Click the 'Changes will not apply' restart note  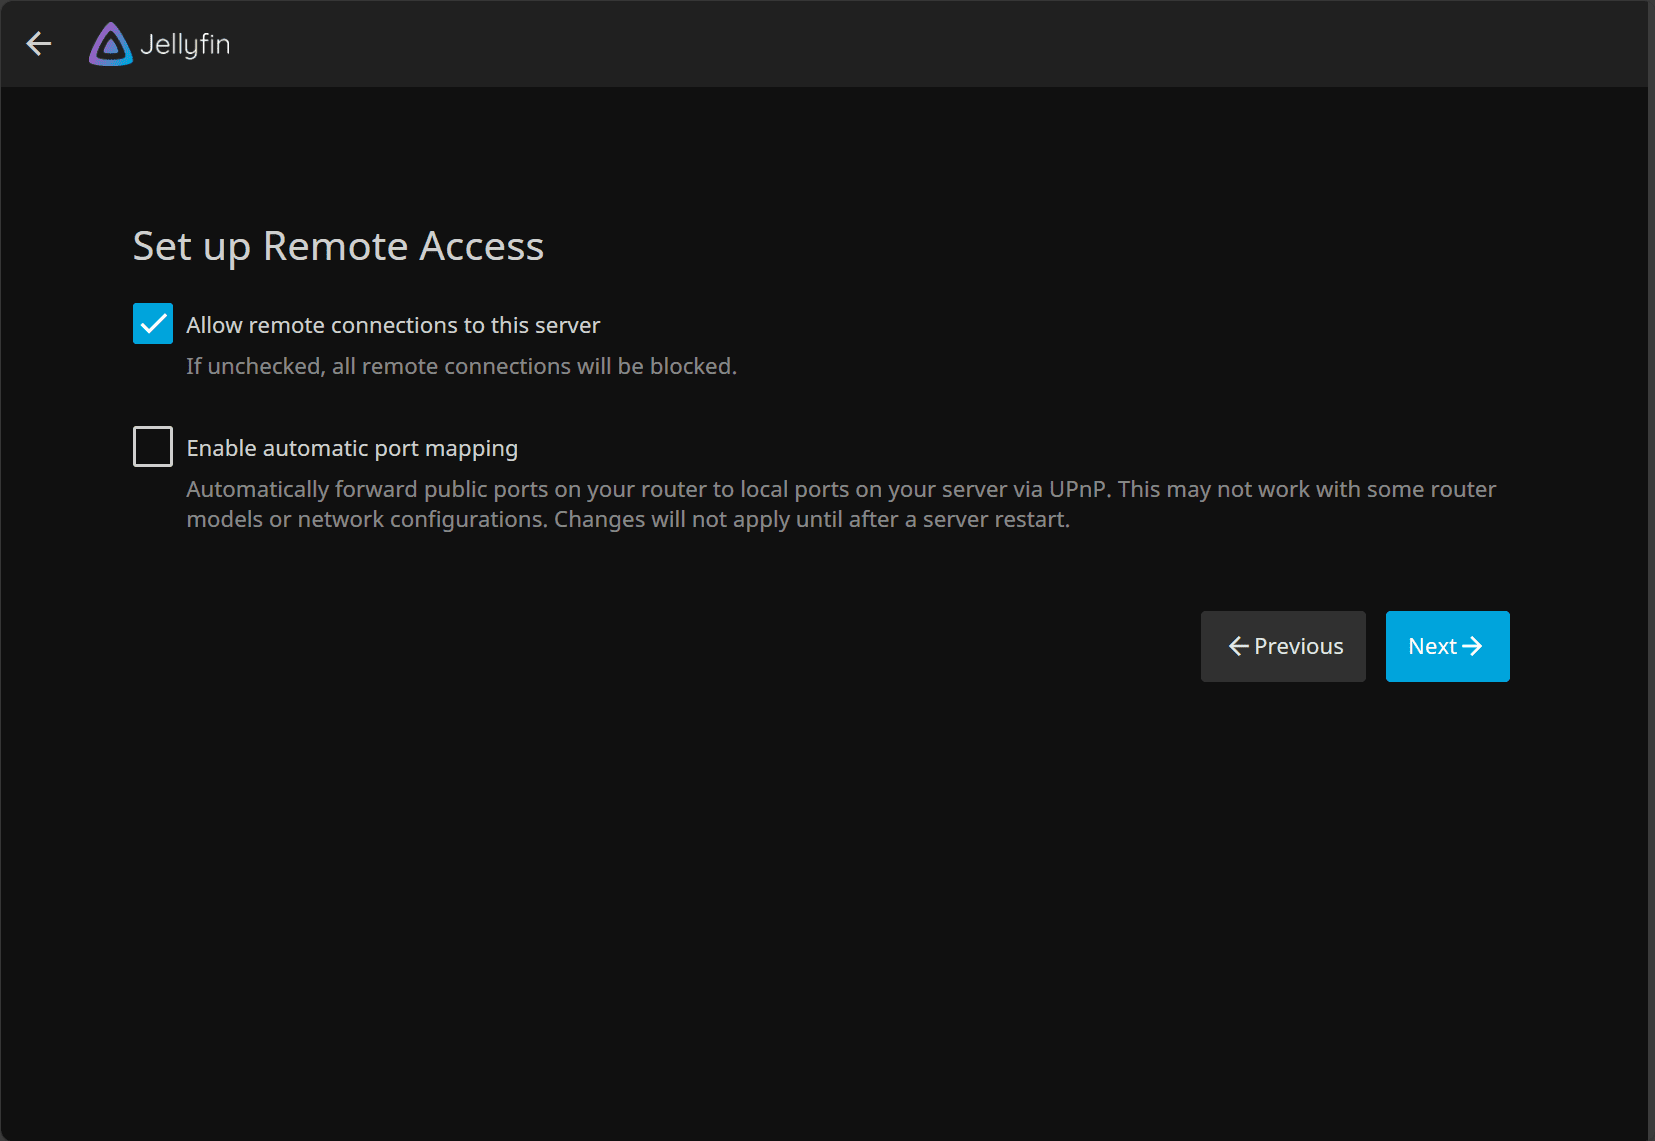811,520
